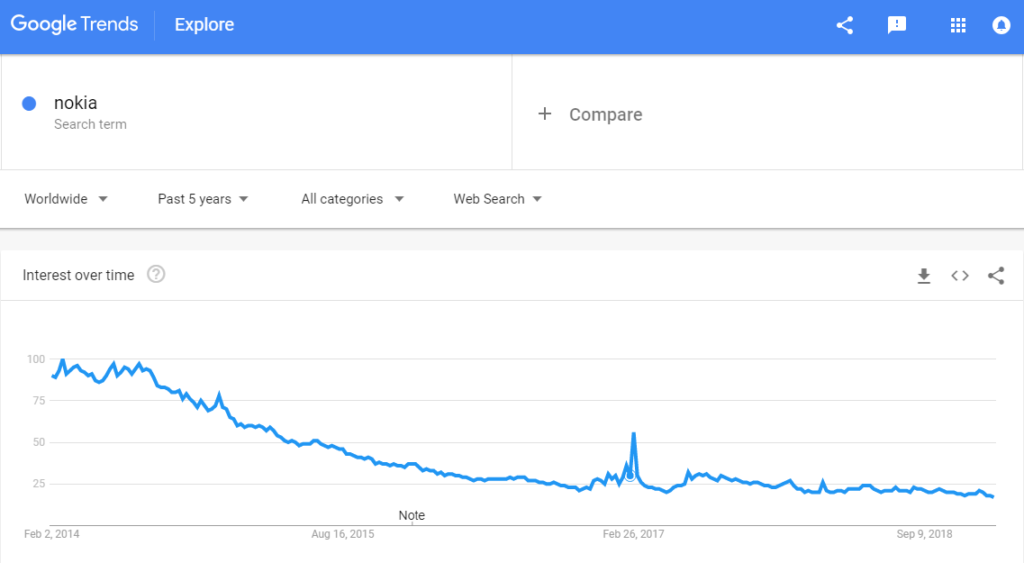Click the blue nokia color dot
This screenshot has width=1024, height=563.
click(29, 103)
